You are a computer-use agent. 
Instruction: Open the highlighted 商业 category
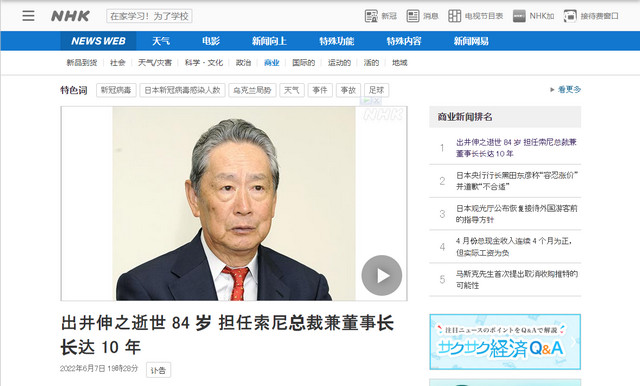pyautogui.click(x=271, y=62)
